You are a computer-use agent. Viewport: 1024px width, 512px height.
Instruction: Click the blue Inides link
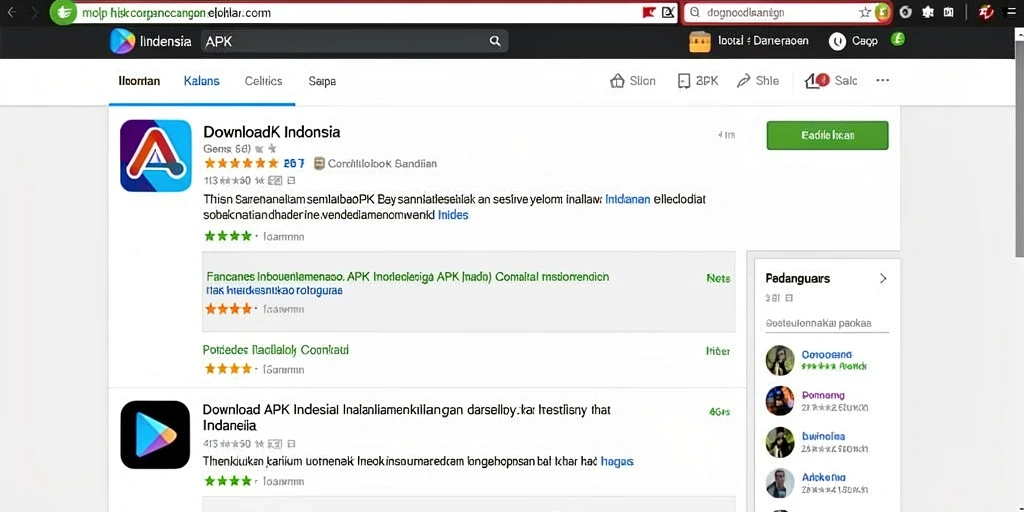coord(453,214)
